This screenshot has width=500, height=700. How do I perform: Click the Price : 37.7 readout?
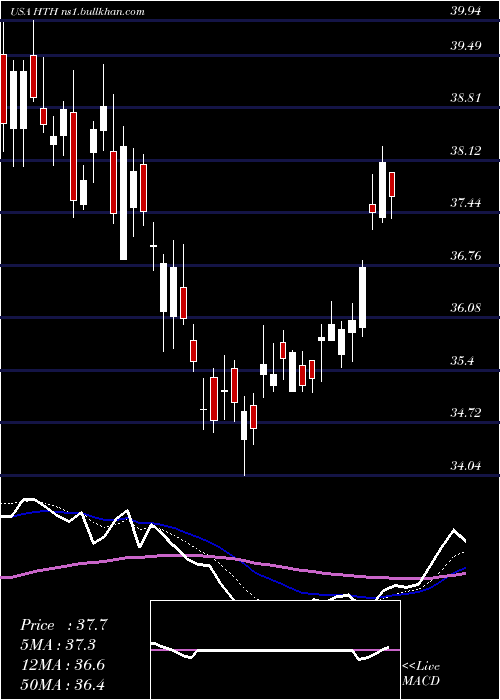[64, 625]
